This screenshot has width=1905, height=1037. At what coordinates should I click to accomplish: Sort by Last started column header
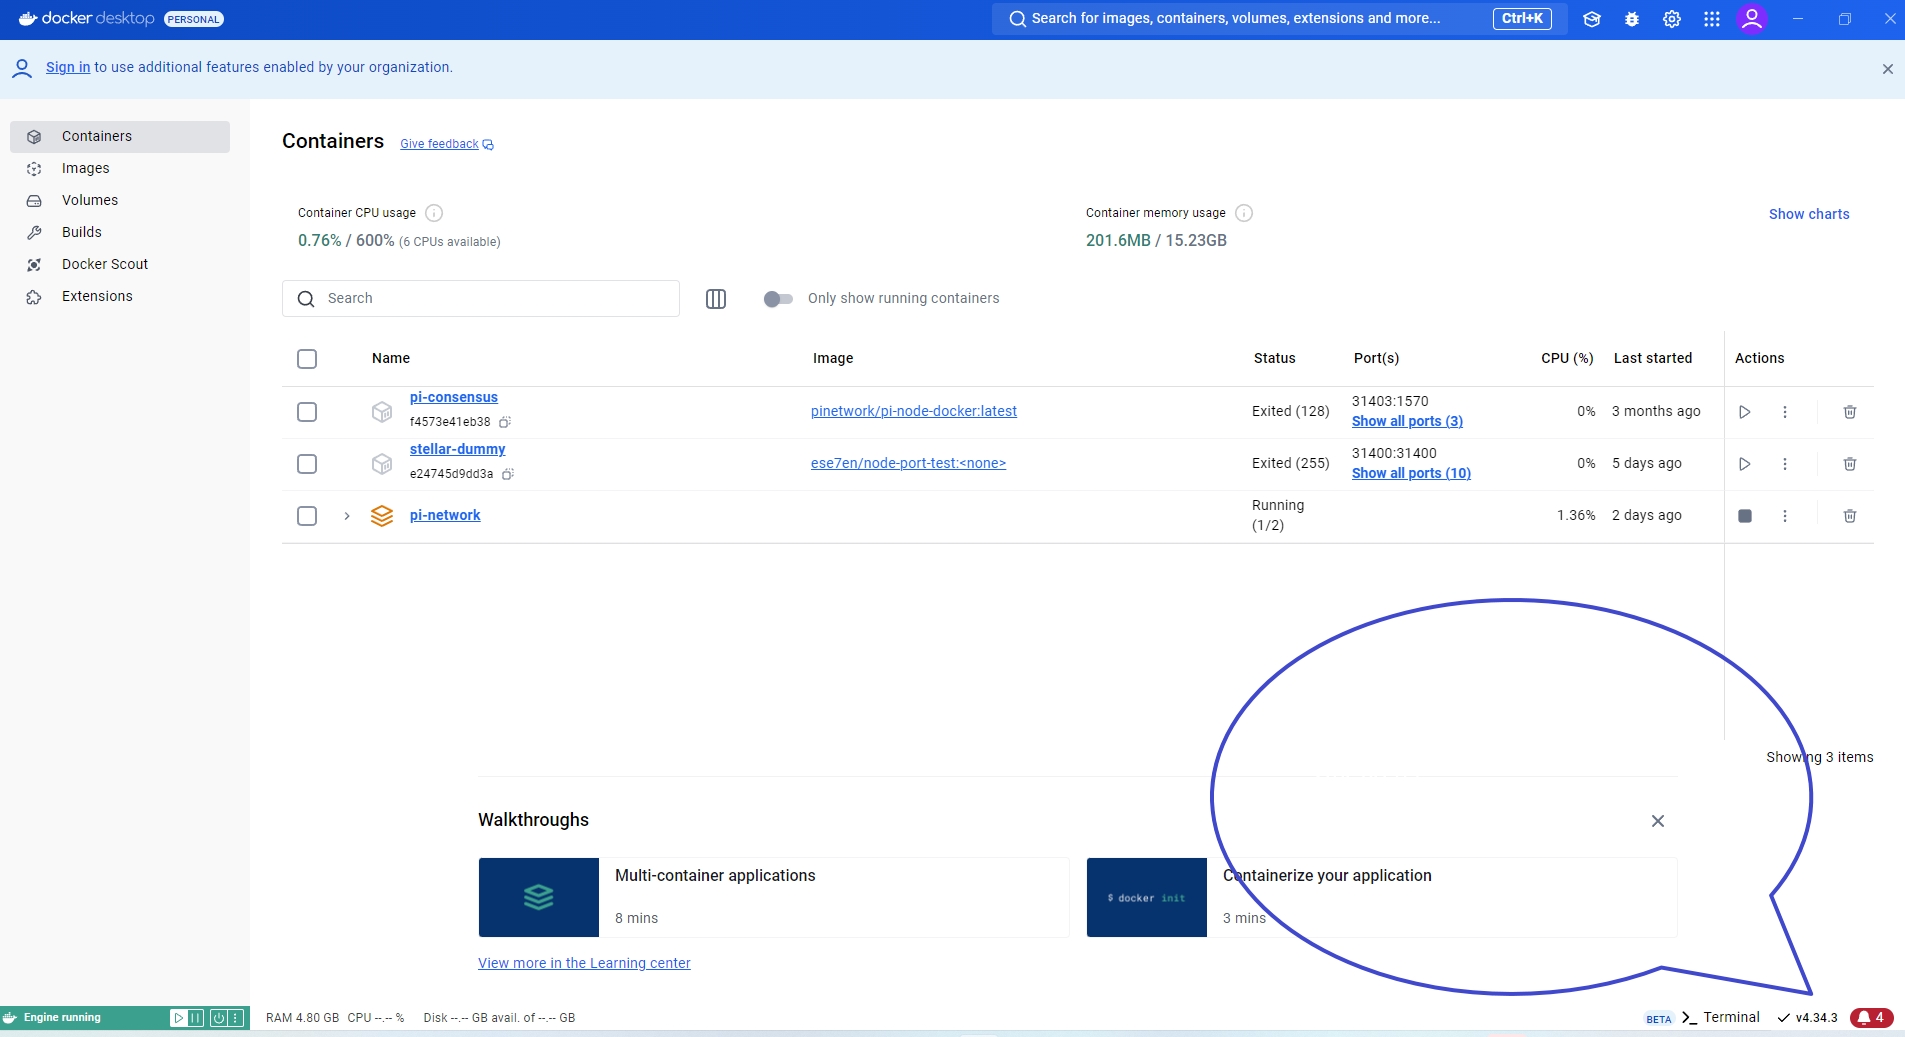[x=1653, y=359]
